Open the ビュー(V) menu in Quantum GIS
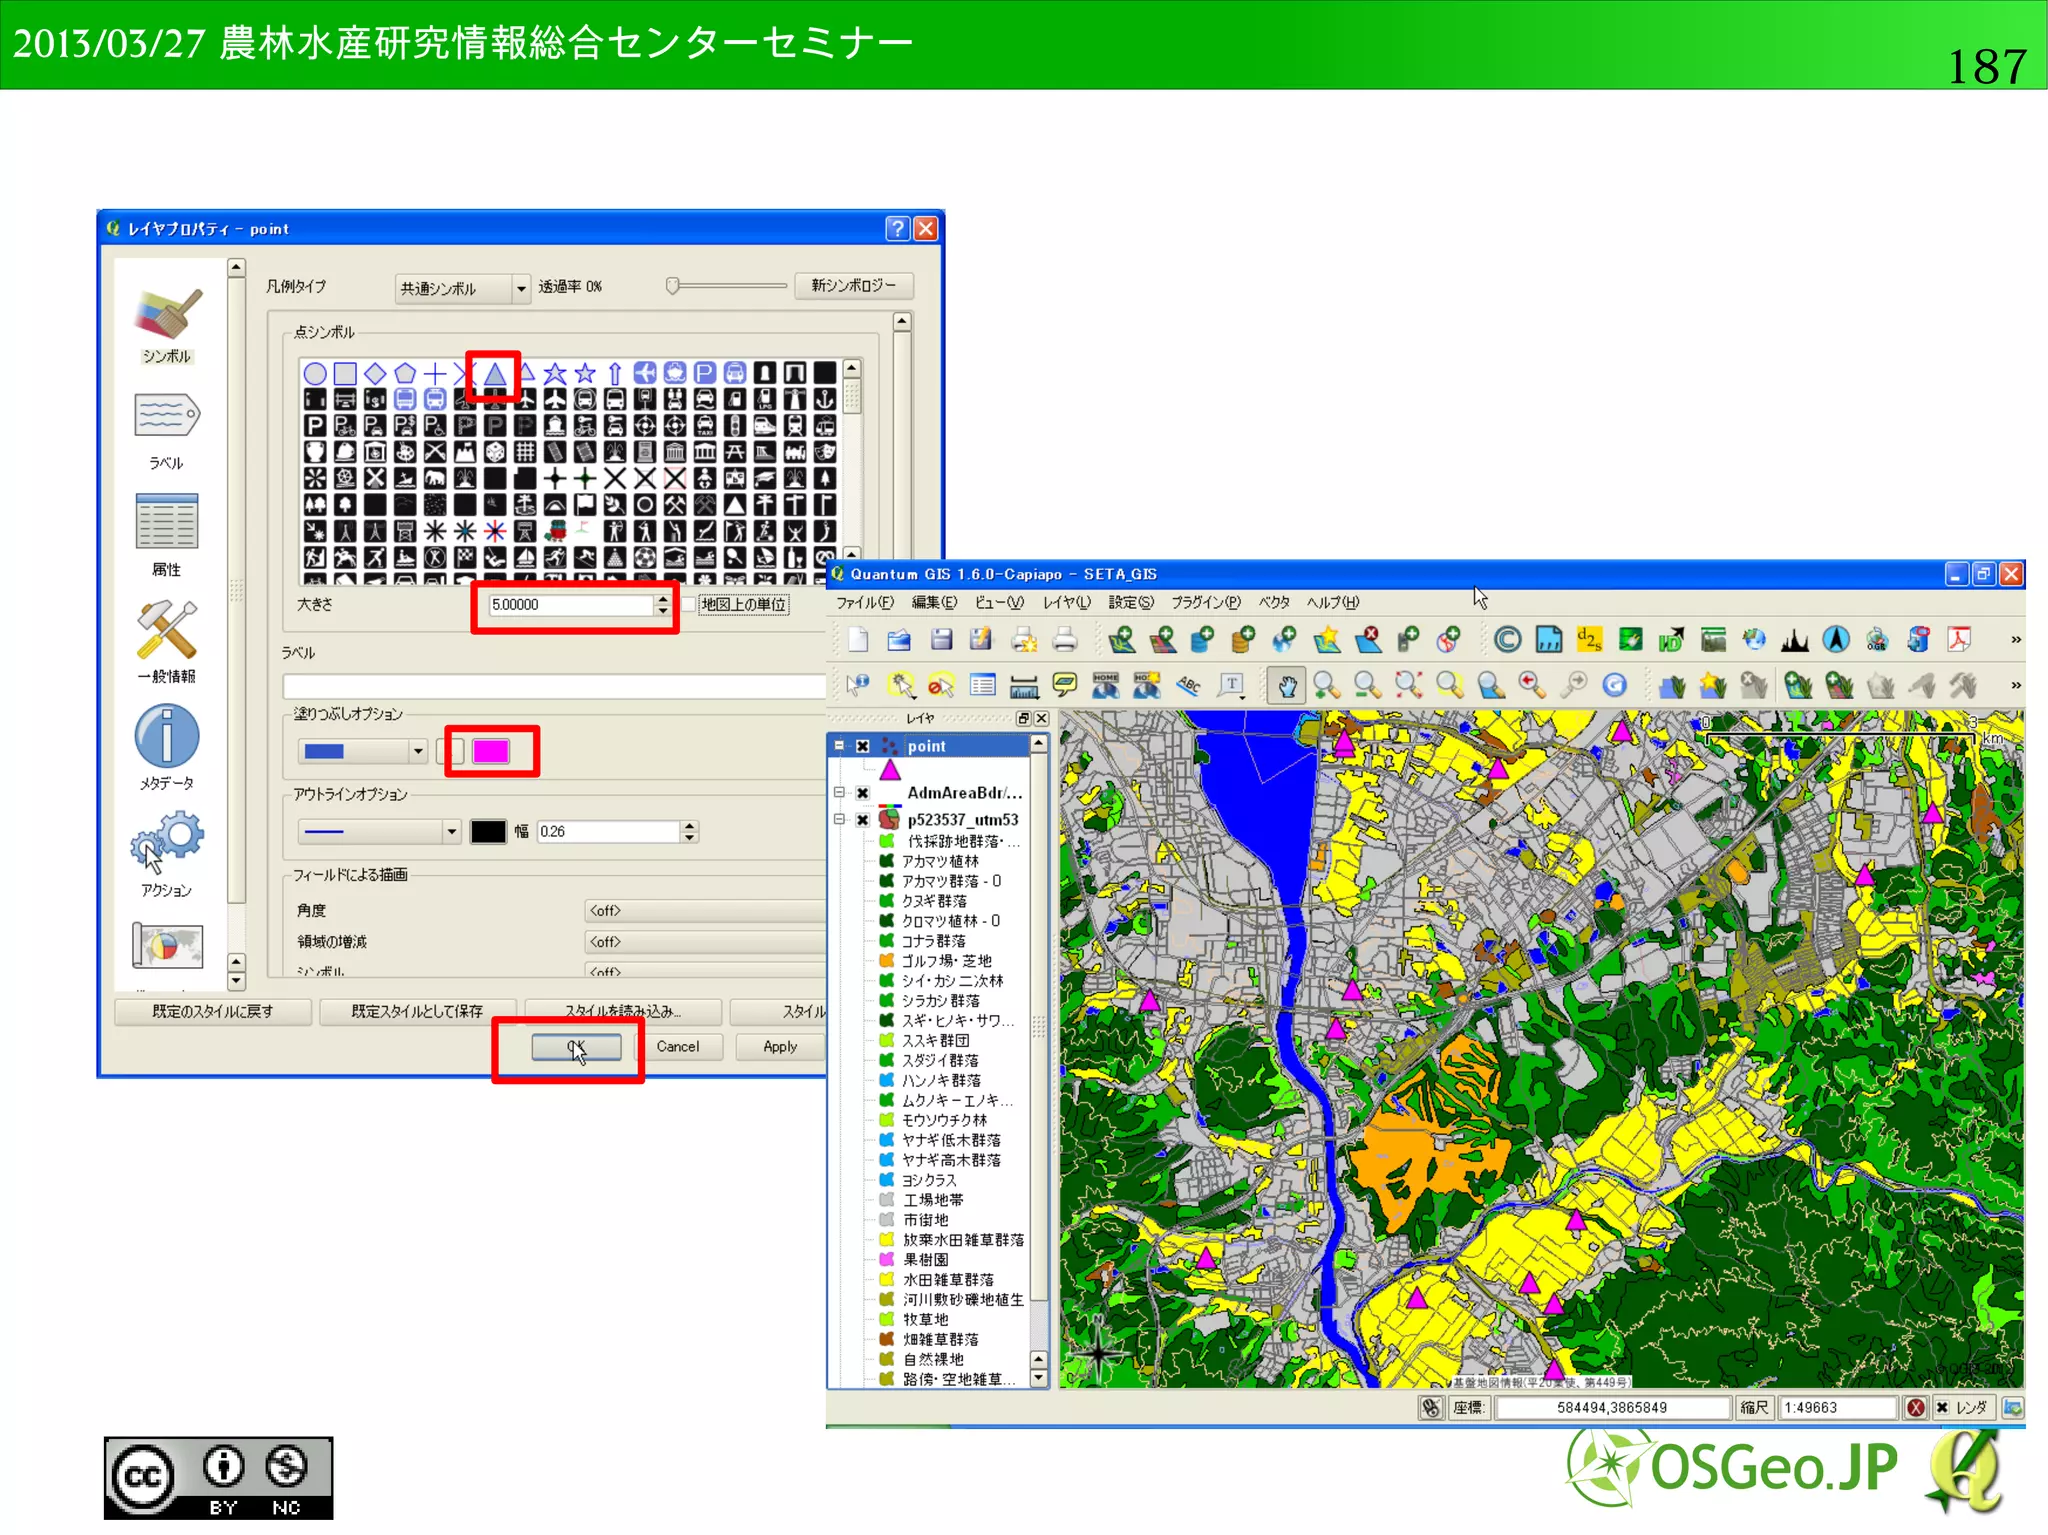This screenshot has width=2048, height=1535. [999, 603]
